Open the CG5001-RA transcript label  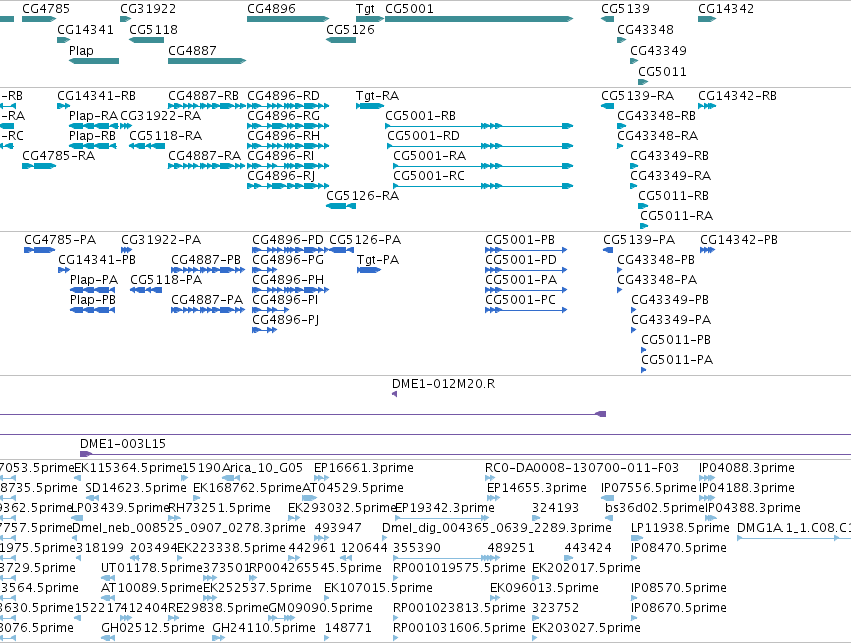[x=429, y=156]
